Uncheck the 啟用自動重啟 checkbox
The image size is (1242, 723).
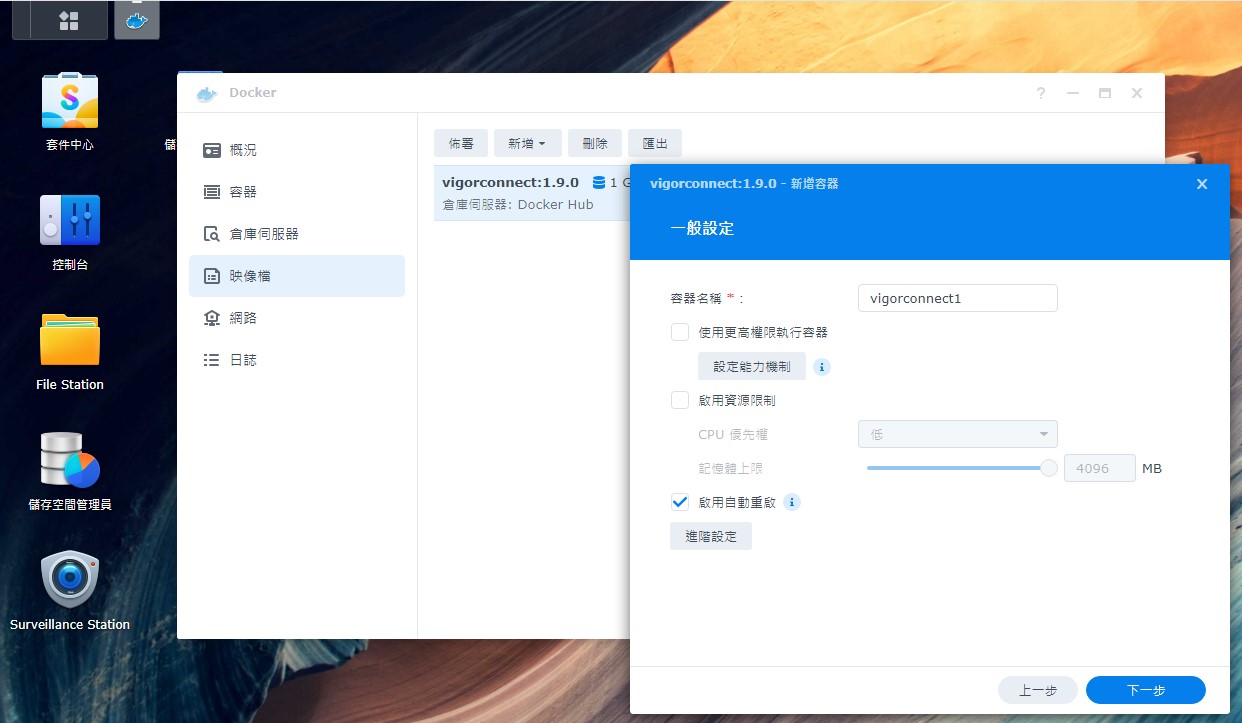tap(680, 502)
